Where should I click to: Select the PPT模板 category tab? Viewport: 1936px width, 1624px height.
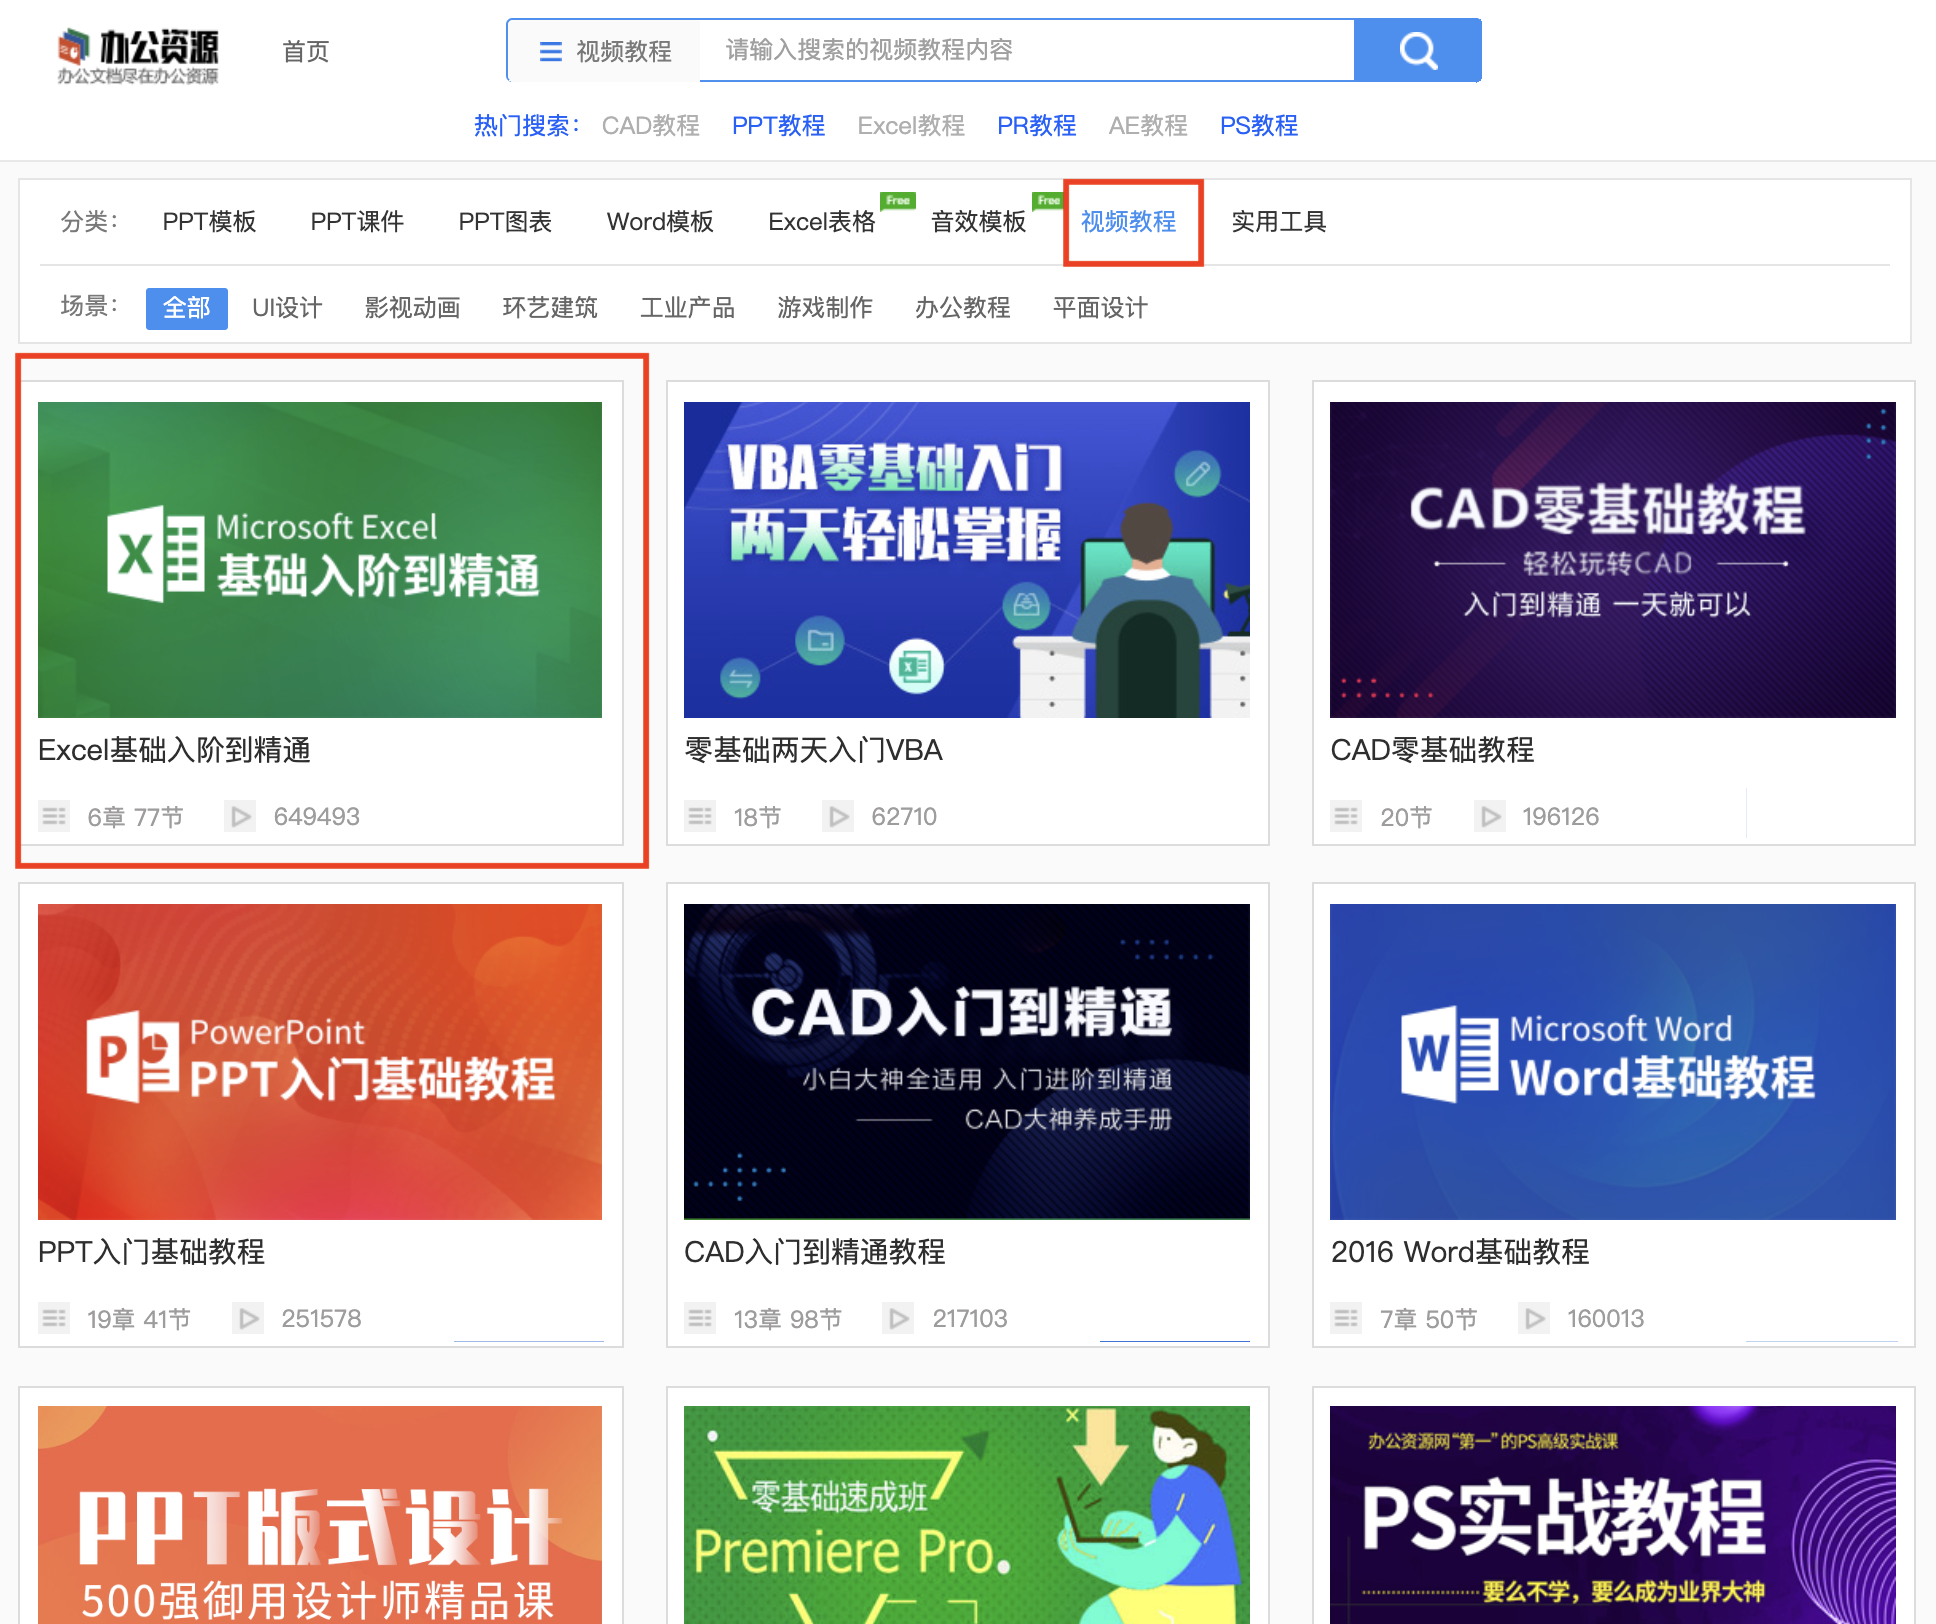coord(209,222)
